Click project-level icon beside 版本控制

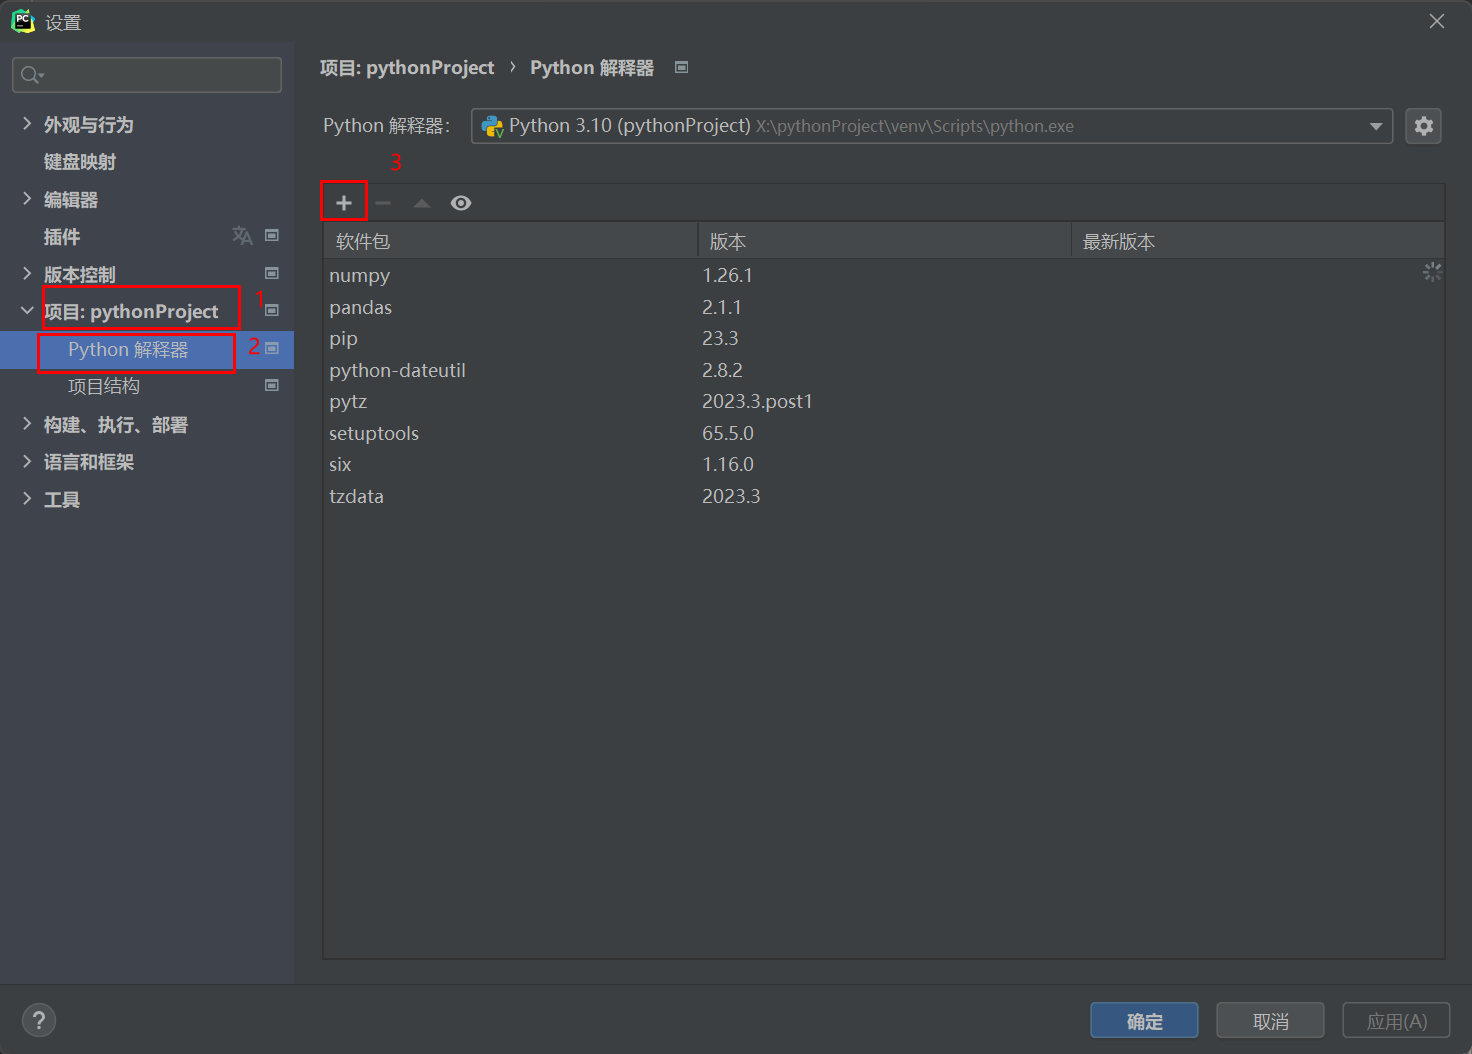tap(272, 273)
